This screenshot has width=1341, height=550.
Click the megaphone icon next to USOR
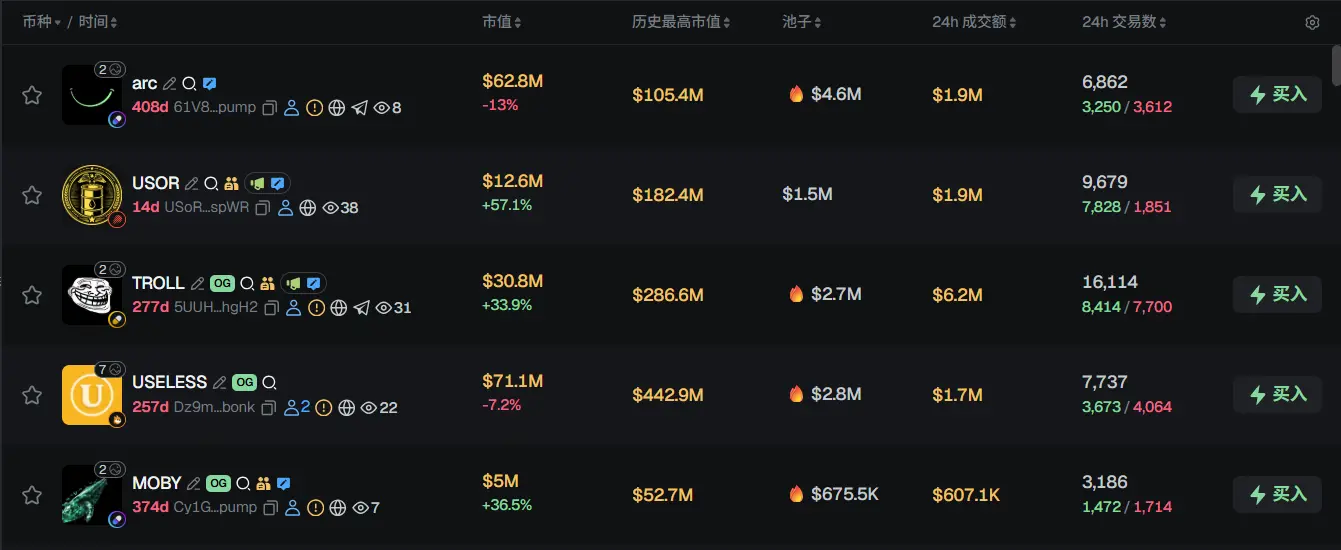[x=258, y=184]
